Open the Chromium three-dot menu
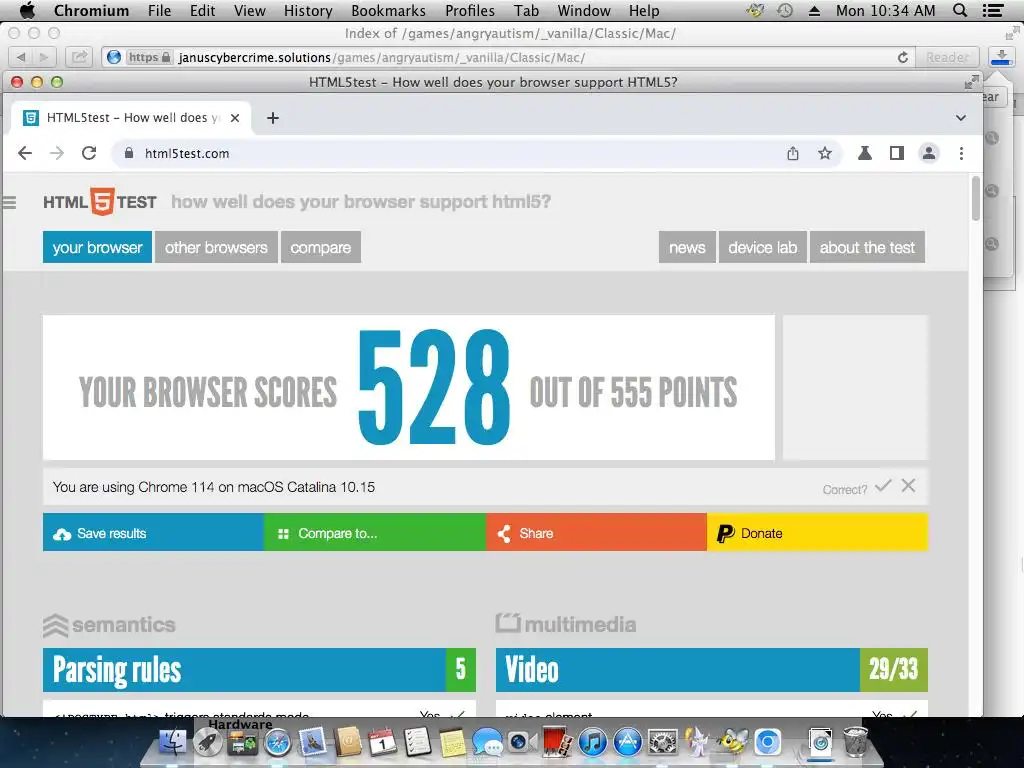 961,153
